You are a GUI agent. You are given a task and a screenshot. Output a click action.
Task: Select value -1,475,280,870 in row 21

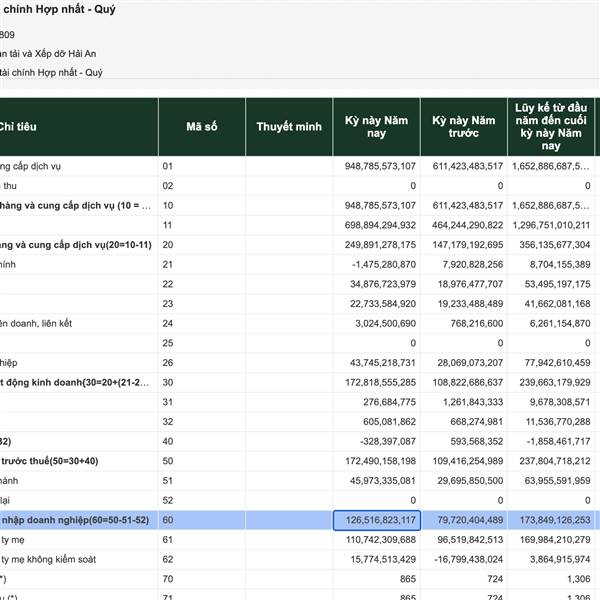coord(384,264)
